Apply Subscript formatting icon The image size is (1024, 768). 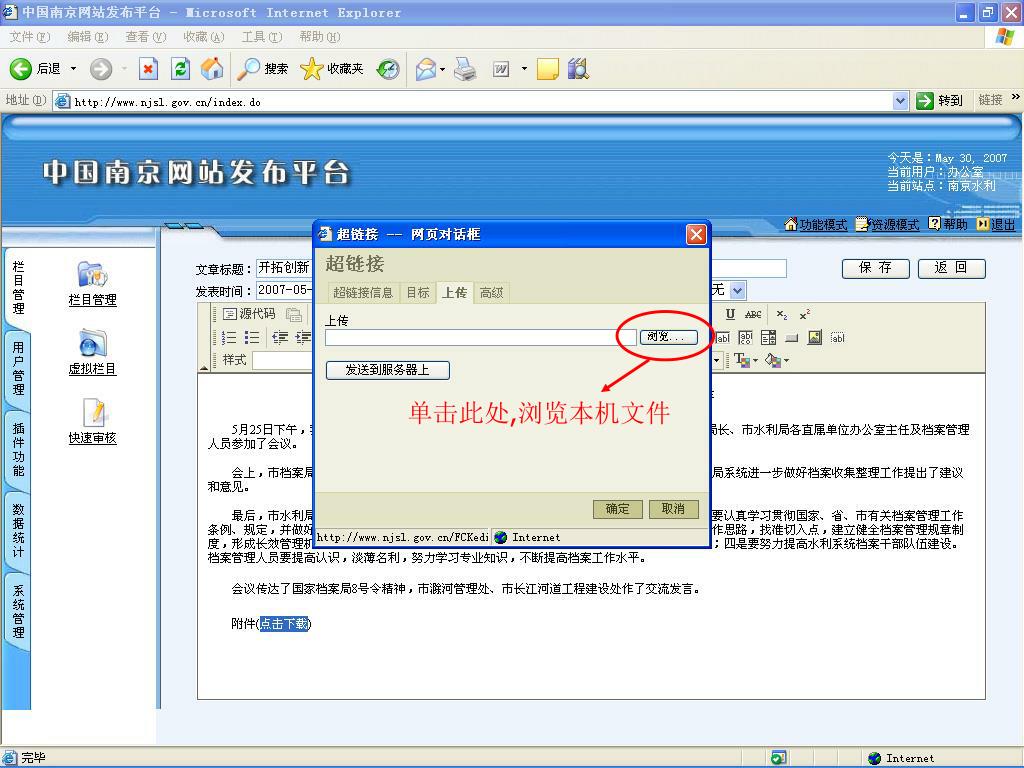pos(782,315)
